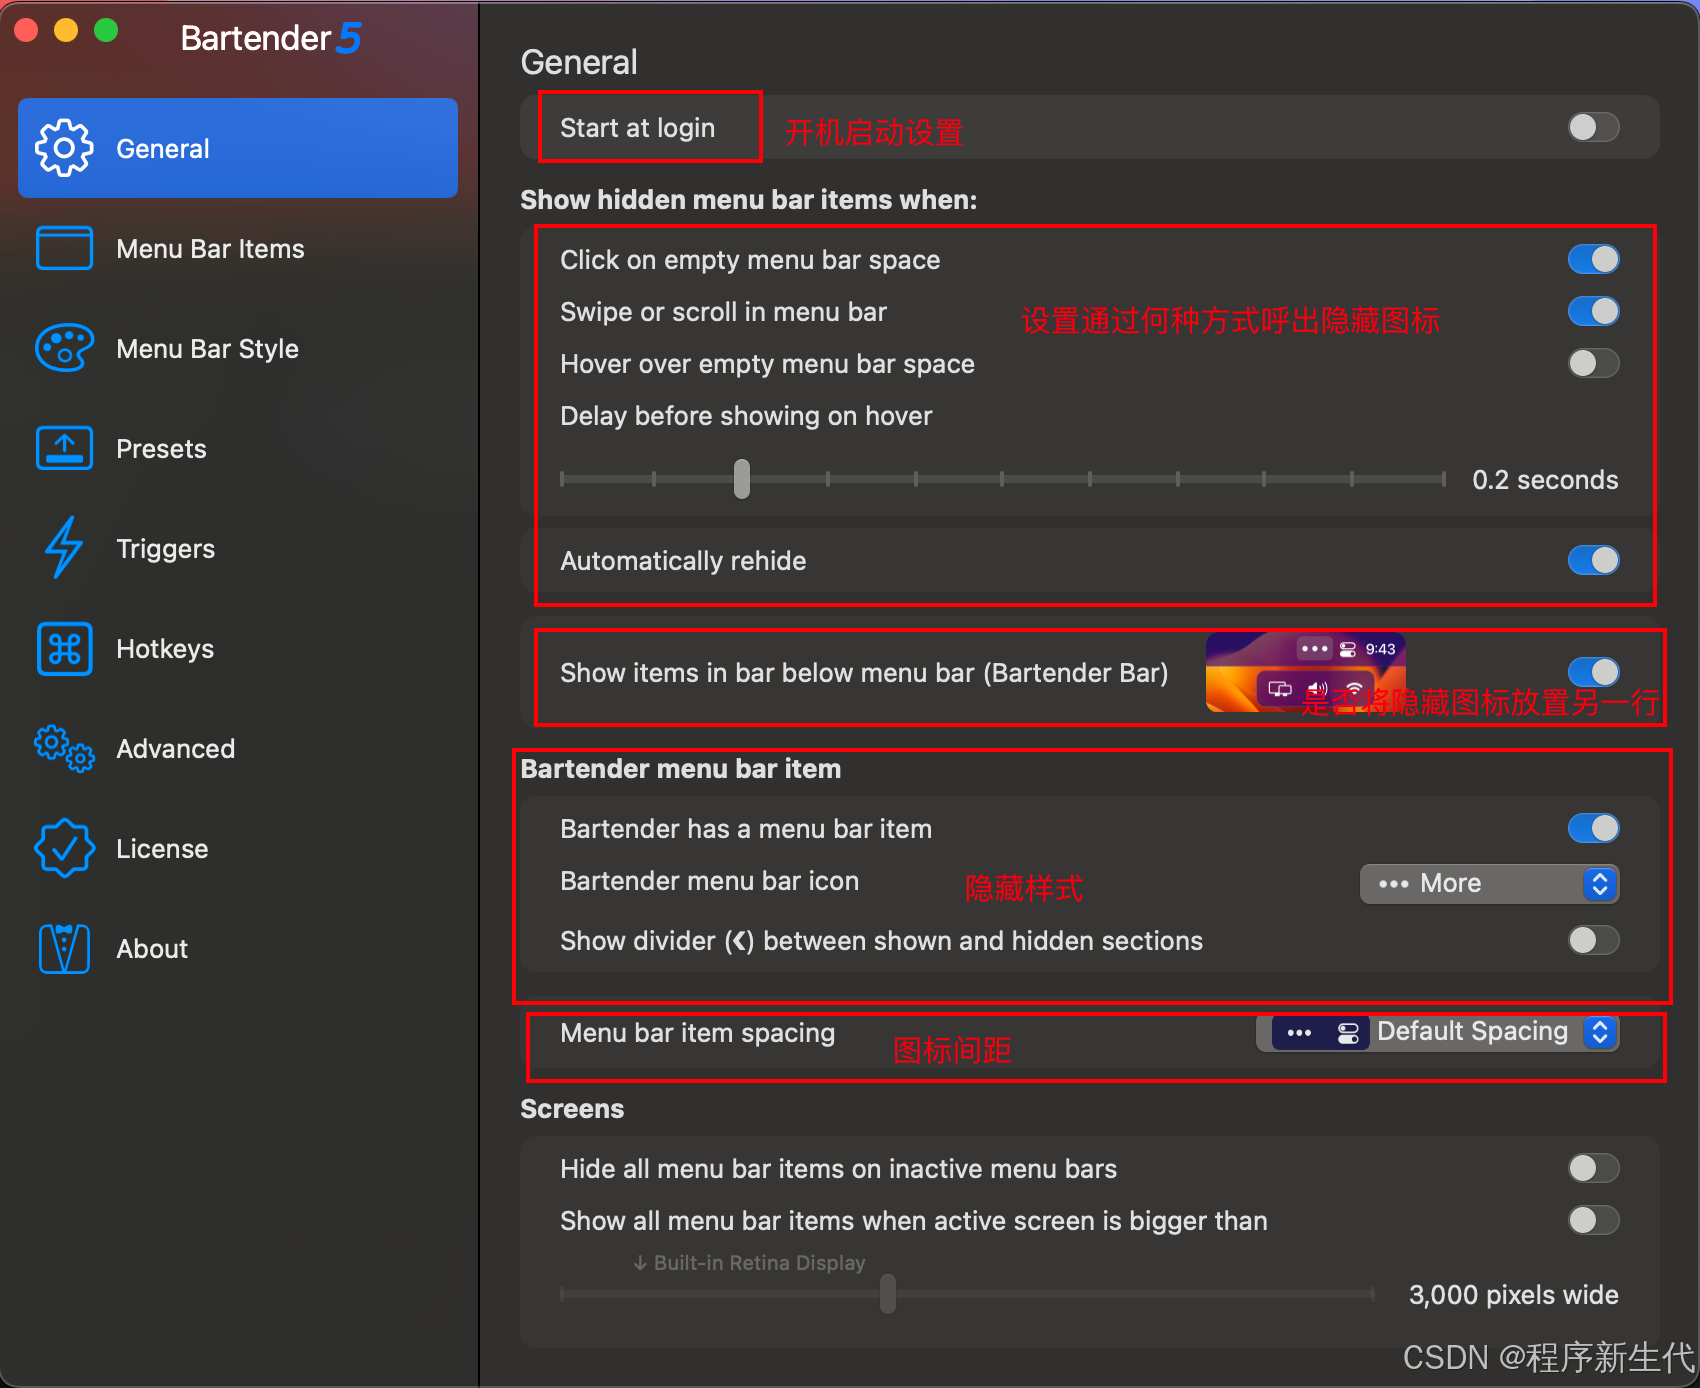Click the Built-in Retina Display marker label
1700x1388 pixels.
[749, 1263]
